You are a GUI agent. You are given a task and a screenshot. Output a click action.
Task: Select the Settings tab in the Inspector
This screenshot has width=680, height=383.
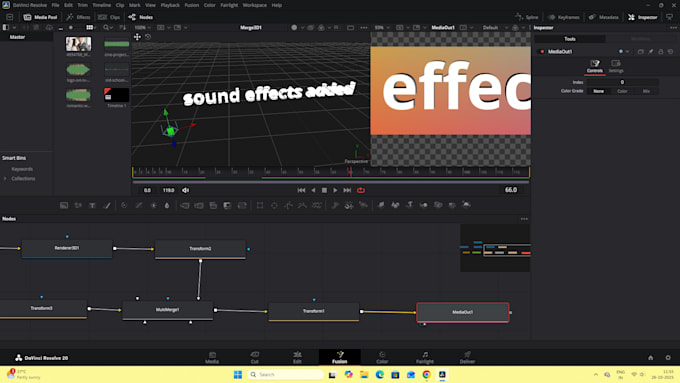coord(616,66)
